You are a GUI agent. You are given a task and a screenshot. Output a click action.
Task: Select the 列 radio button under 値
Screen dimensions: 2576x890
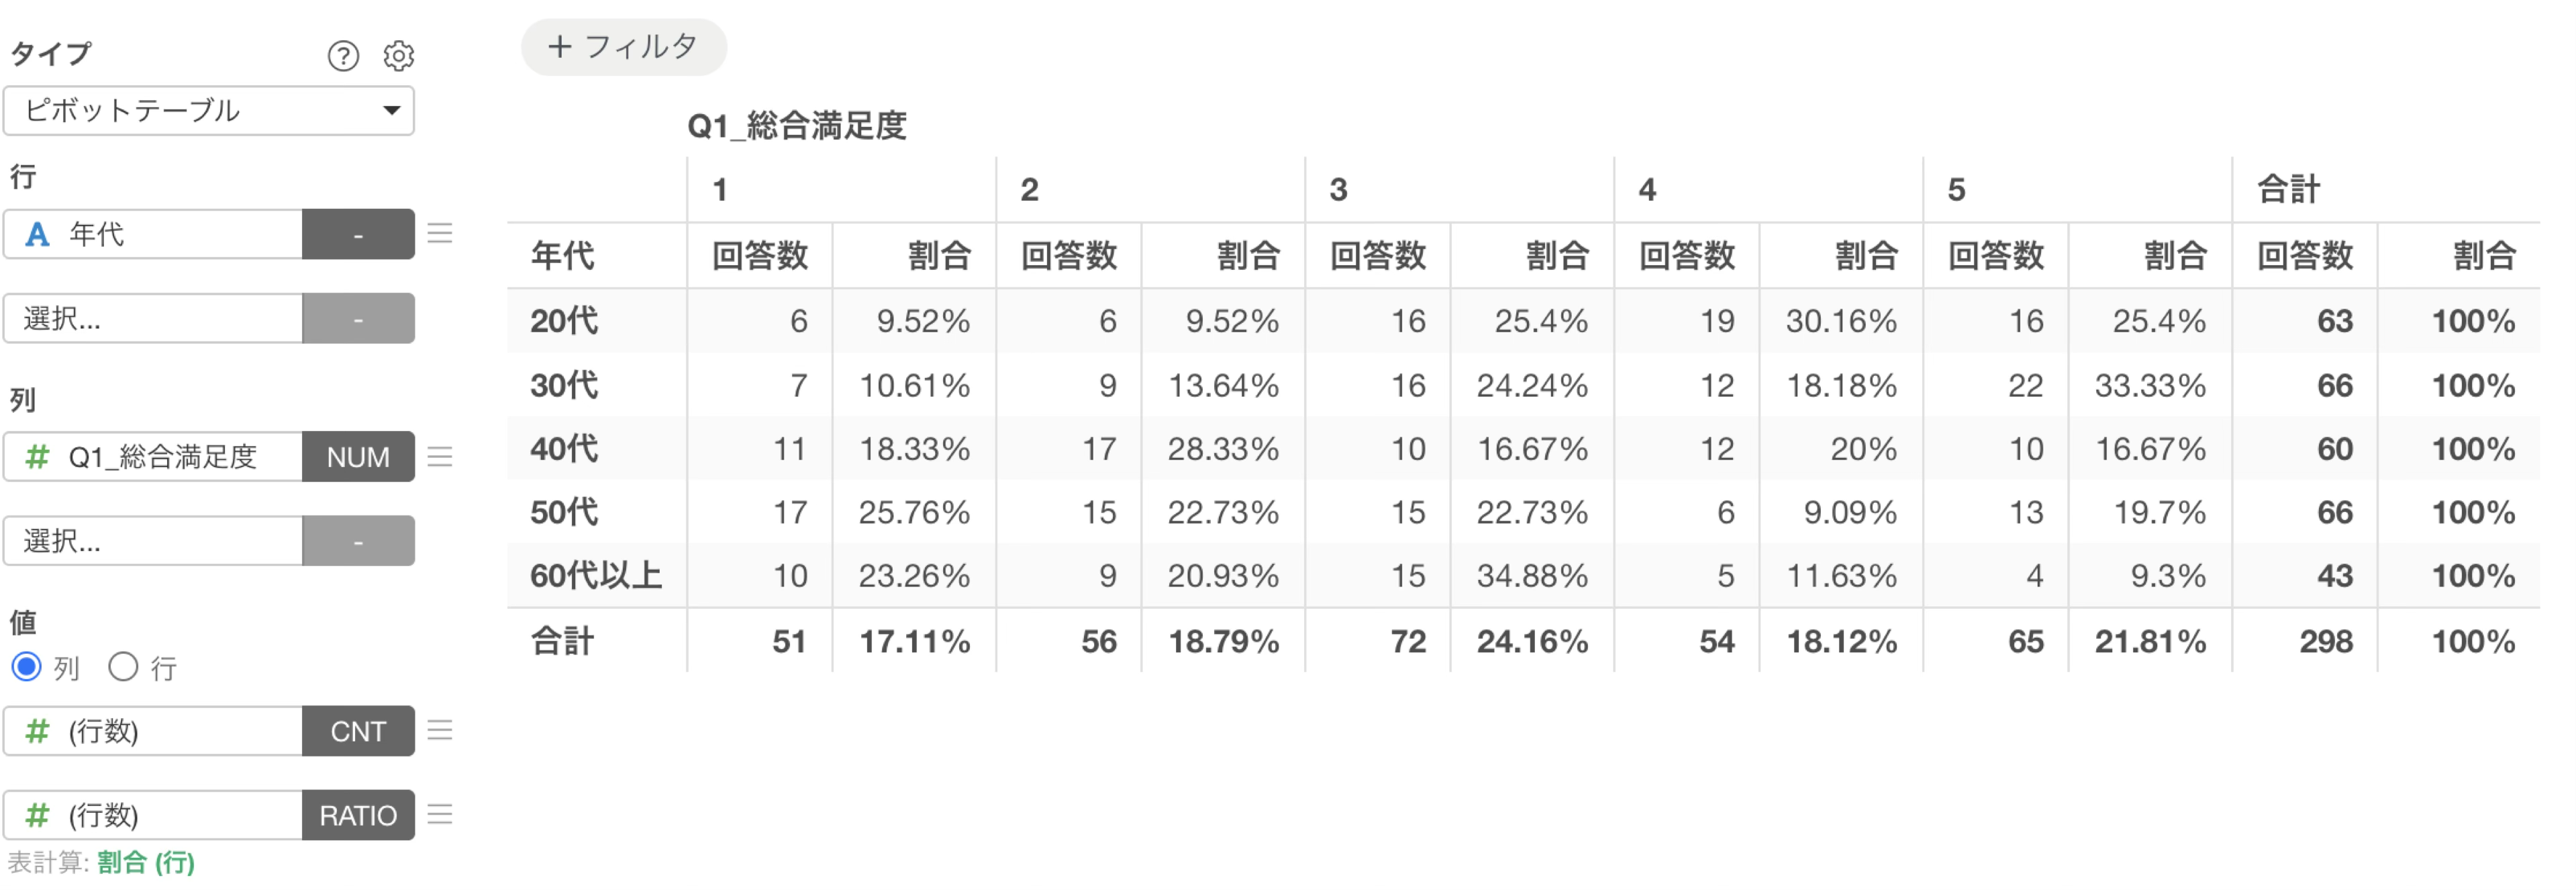(x=26, y=666)
